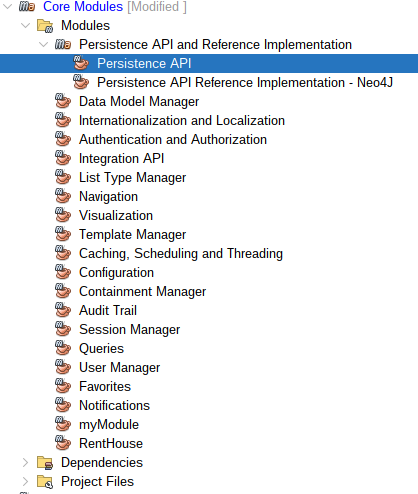Click the Configuration module icon
The height and width of the screenshot is (494, 418).
63,272
